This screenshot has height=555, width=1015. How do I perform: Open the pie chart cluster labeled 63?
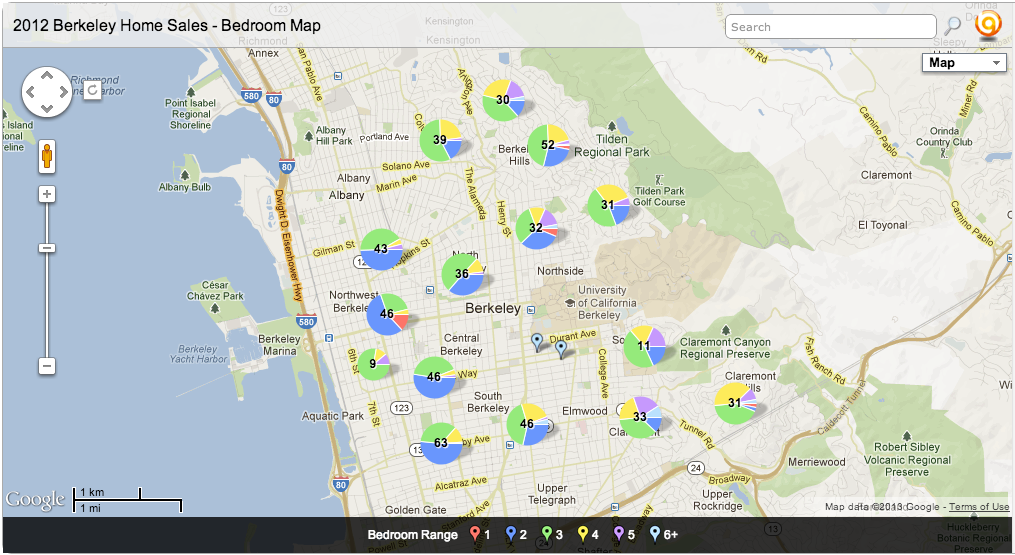tap(441, 443)
